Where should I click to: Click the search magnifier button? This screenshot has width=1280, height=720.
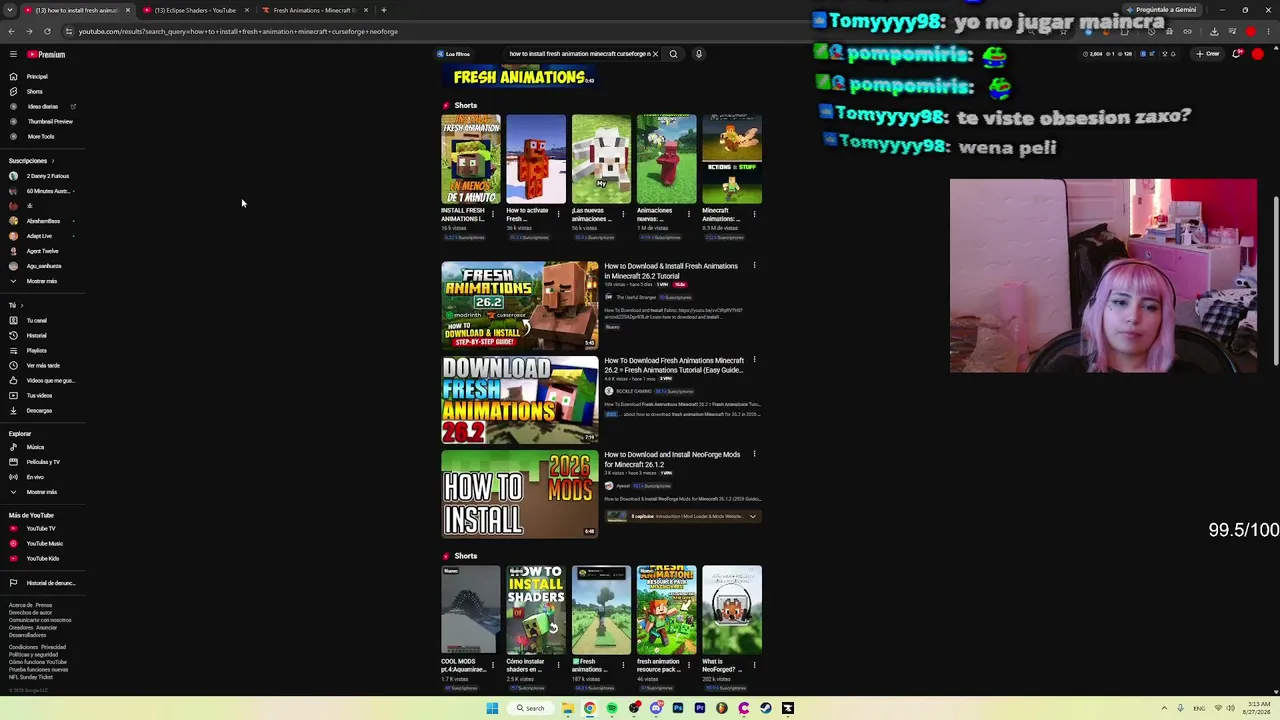click(x=673, y=54)
